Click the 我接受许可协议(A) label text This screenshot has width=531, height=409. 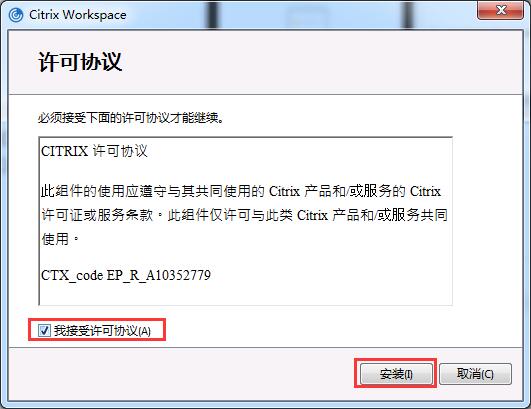pyautogui.click(x=102, y=330)
